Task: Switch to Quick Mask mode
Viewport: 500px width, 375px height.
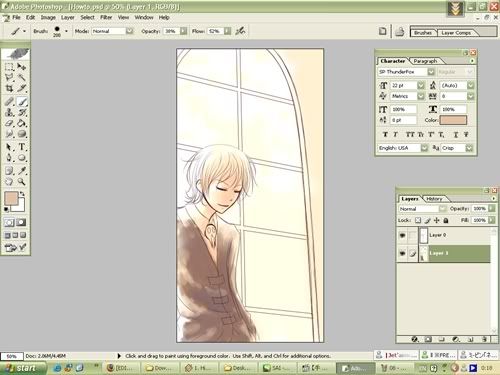Action: (22, 222)
